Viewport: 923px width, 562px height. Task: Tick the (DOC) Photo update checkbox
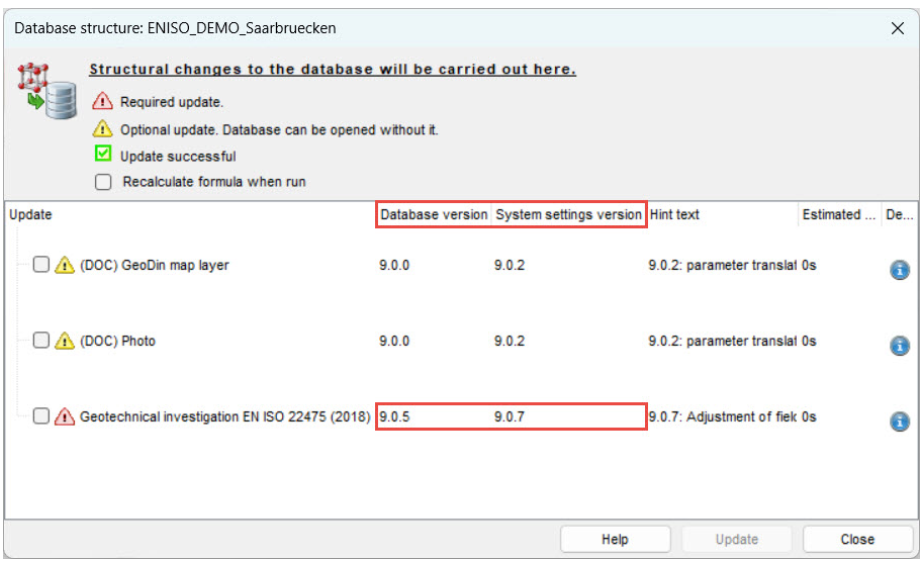pos(41,341)
